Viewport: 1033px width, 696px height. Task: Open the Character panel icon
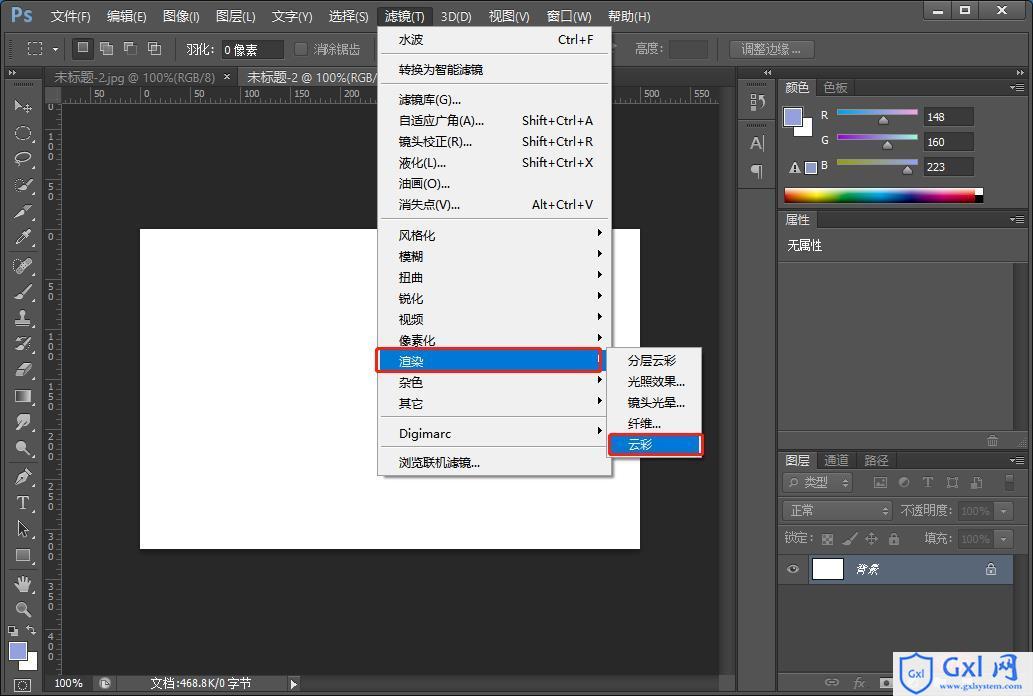pyautogui.click(x=757, y=143)
